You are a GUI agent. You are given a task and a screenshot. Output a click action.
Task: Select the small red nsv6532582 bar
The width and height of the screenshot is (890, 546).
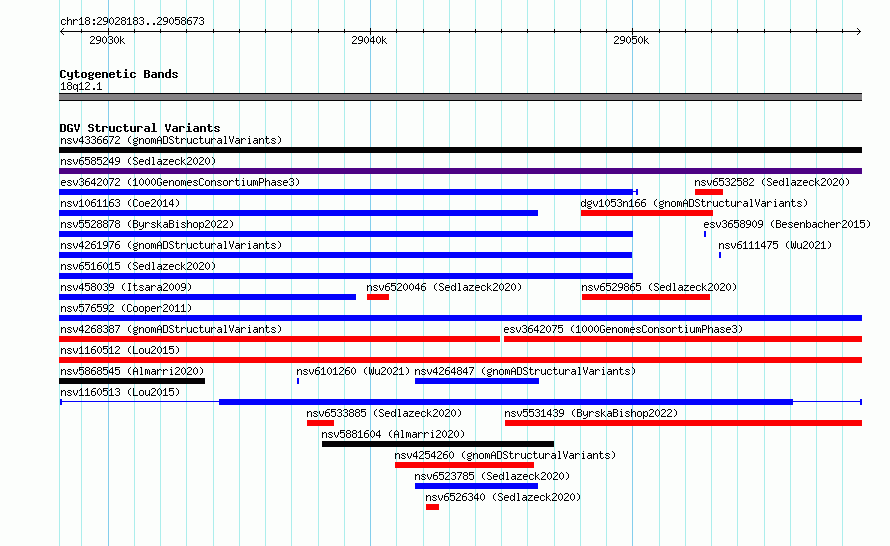click(708, 192)
